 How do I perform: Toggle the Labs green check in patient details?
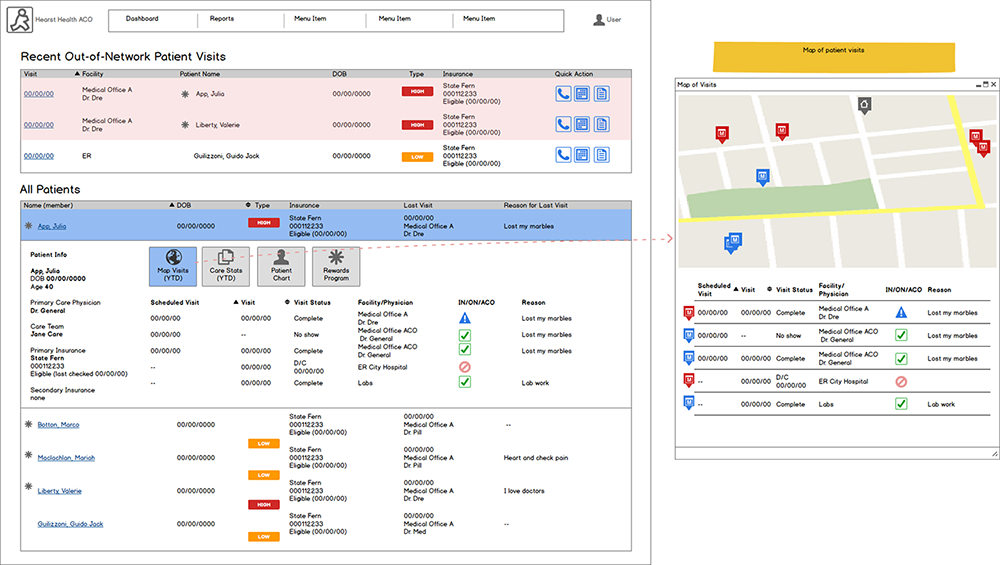point(465,382)
